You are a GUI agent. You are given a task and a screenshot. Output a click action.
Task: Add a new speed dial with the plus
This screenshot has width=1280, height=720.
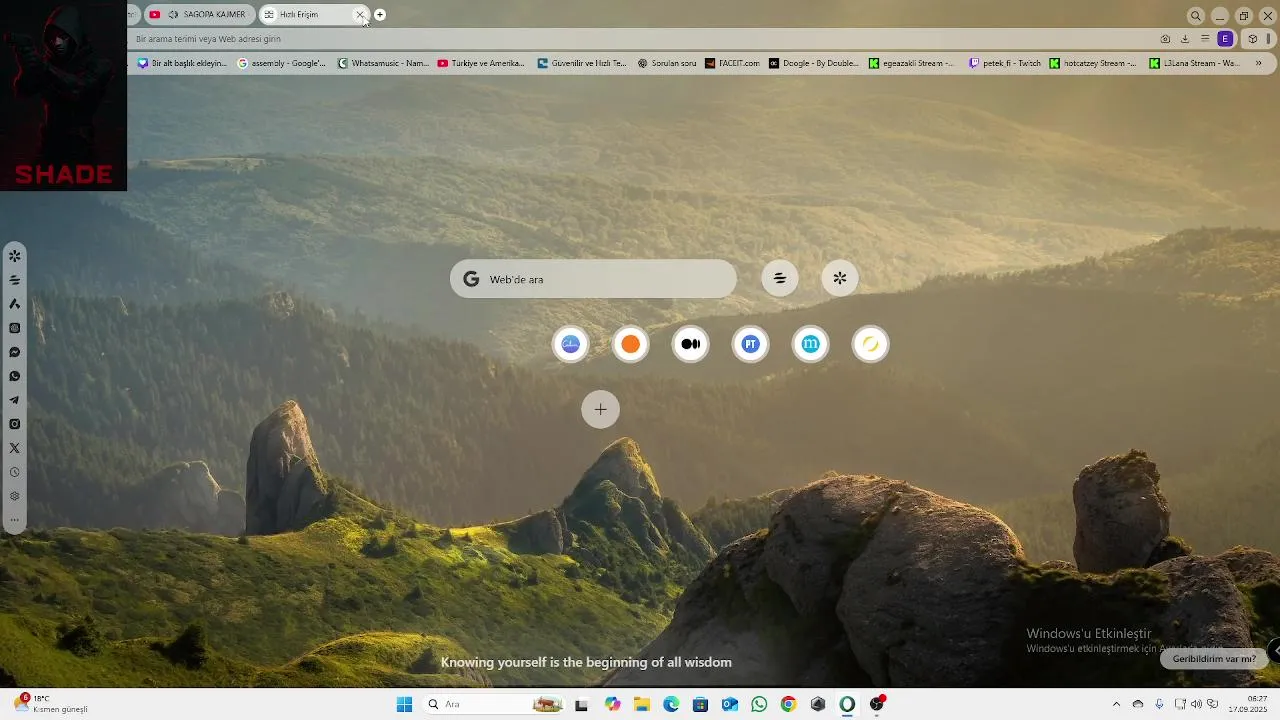coord(601,409)
